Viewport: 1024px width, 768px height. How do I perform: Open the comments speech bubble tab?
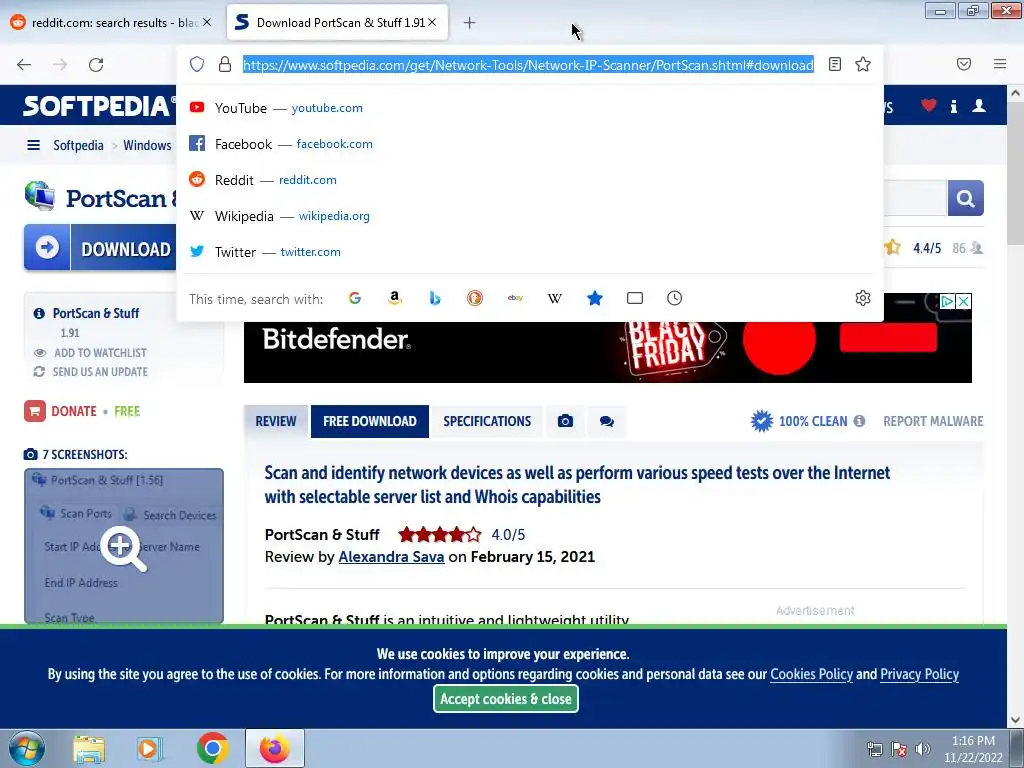(x=607, y=421)
